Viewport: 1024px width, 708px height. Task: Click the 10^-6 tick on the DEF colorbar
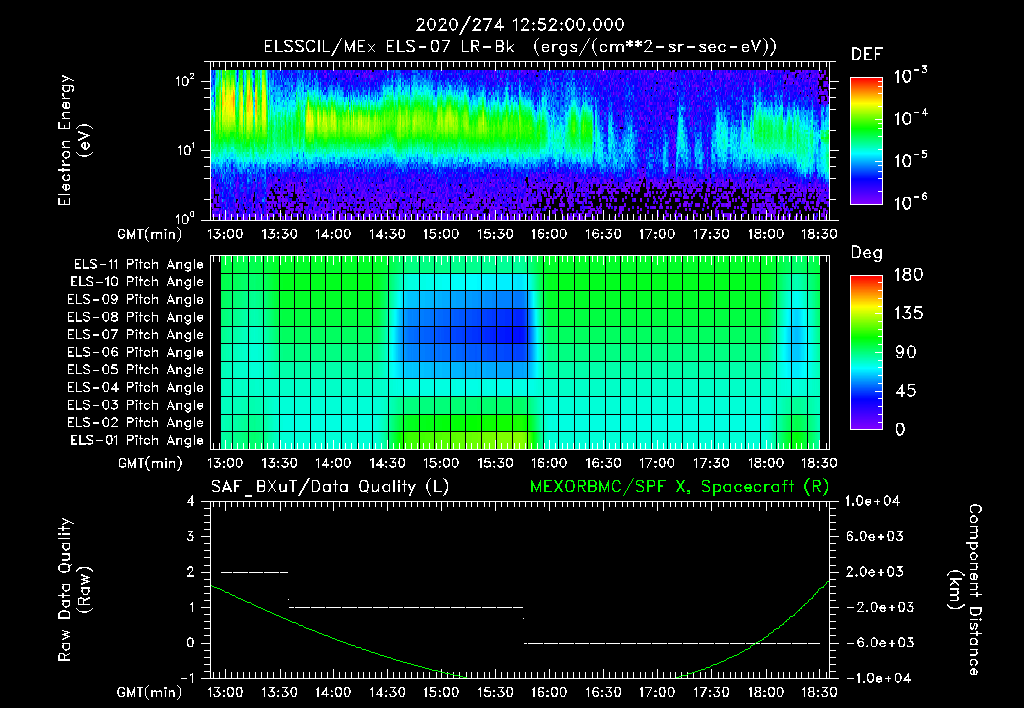coord(911,202)
